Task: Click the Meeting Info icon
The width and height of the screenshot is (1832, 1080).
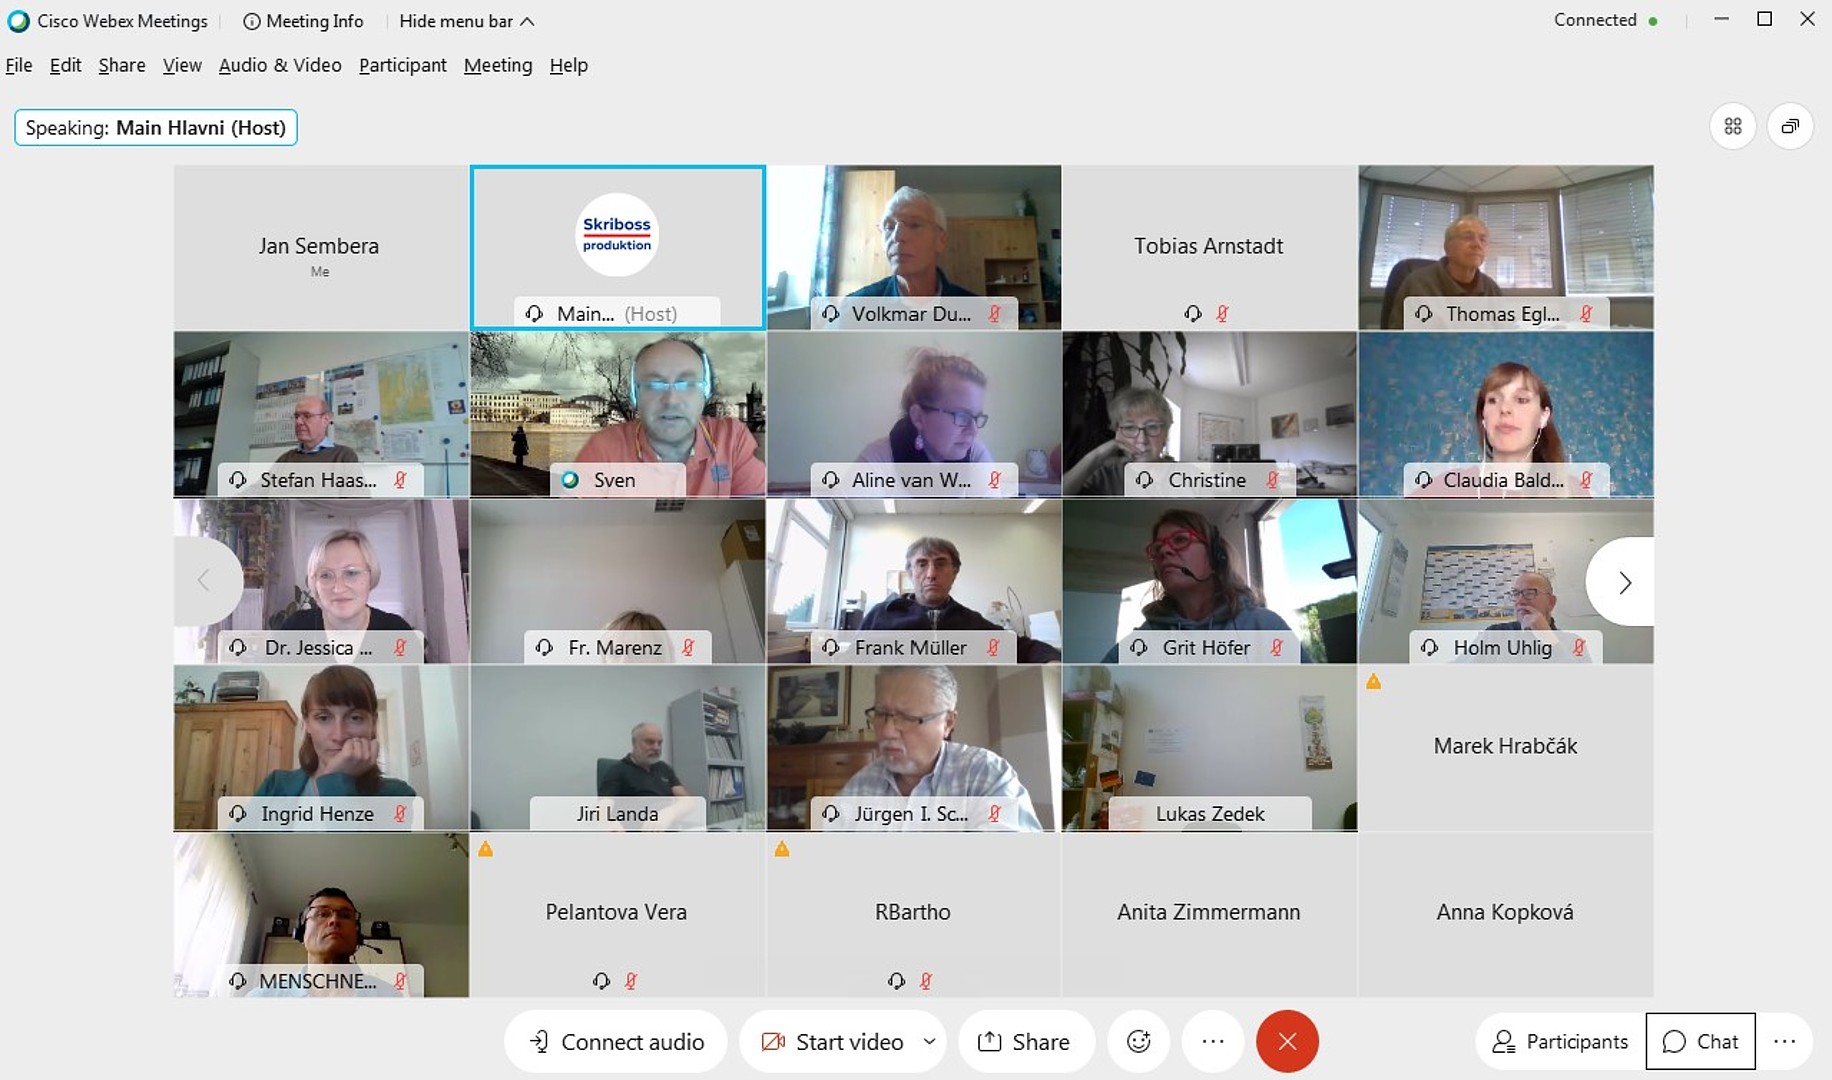Action: (252, 21)
